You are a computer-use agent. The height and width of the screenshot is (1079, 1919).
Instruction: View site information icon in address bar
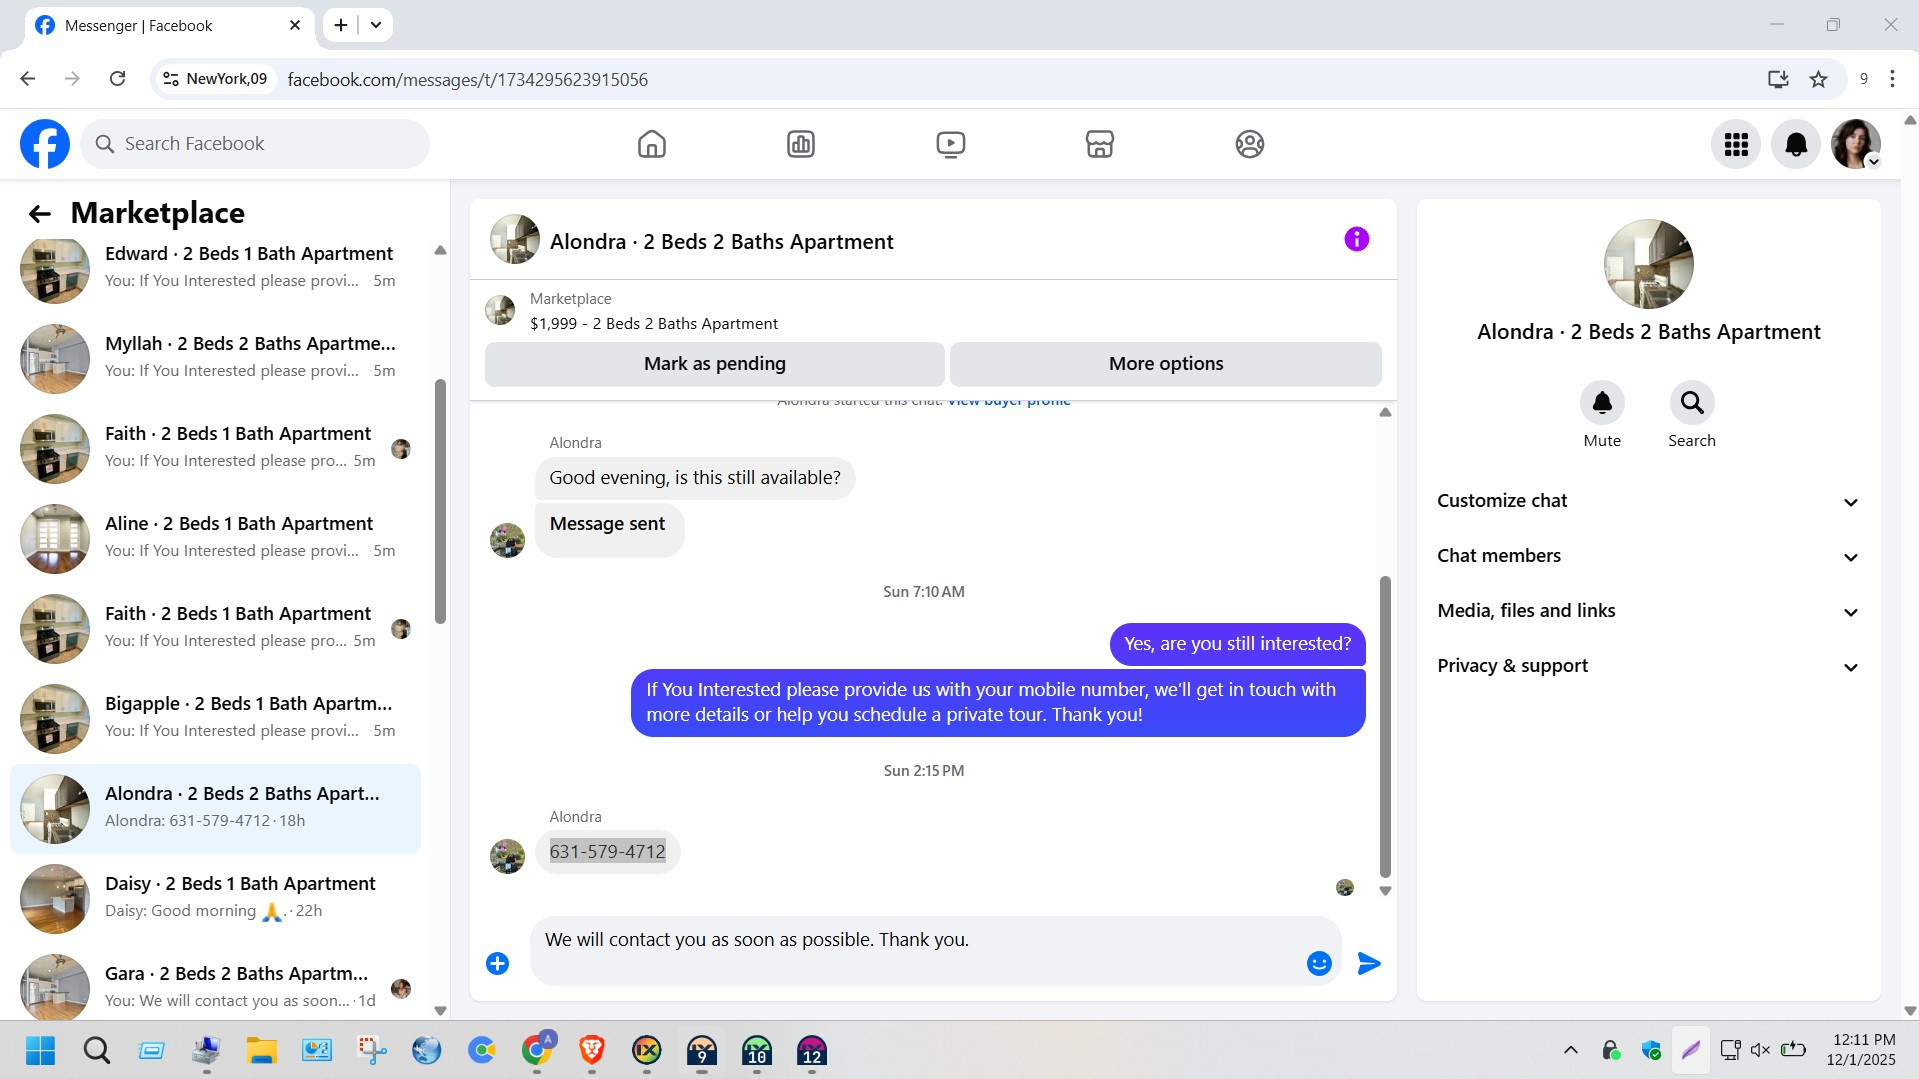[x=171, y=79]
